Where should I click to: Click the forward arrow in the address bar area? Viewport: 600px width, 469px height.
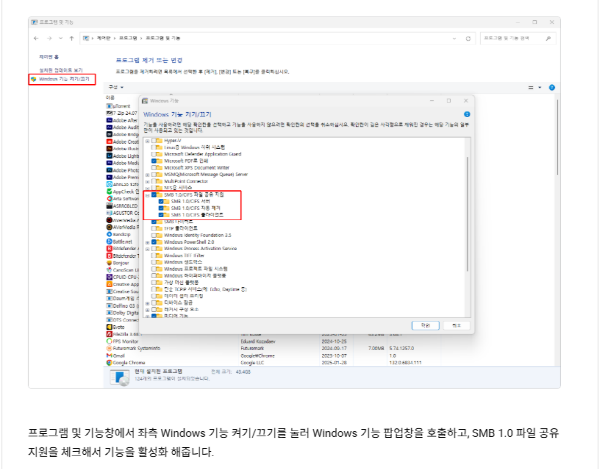point(49,38)
